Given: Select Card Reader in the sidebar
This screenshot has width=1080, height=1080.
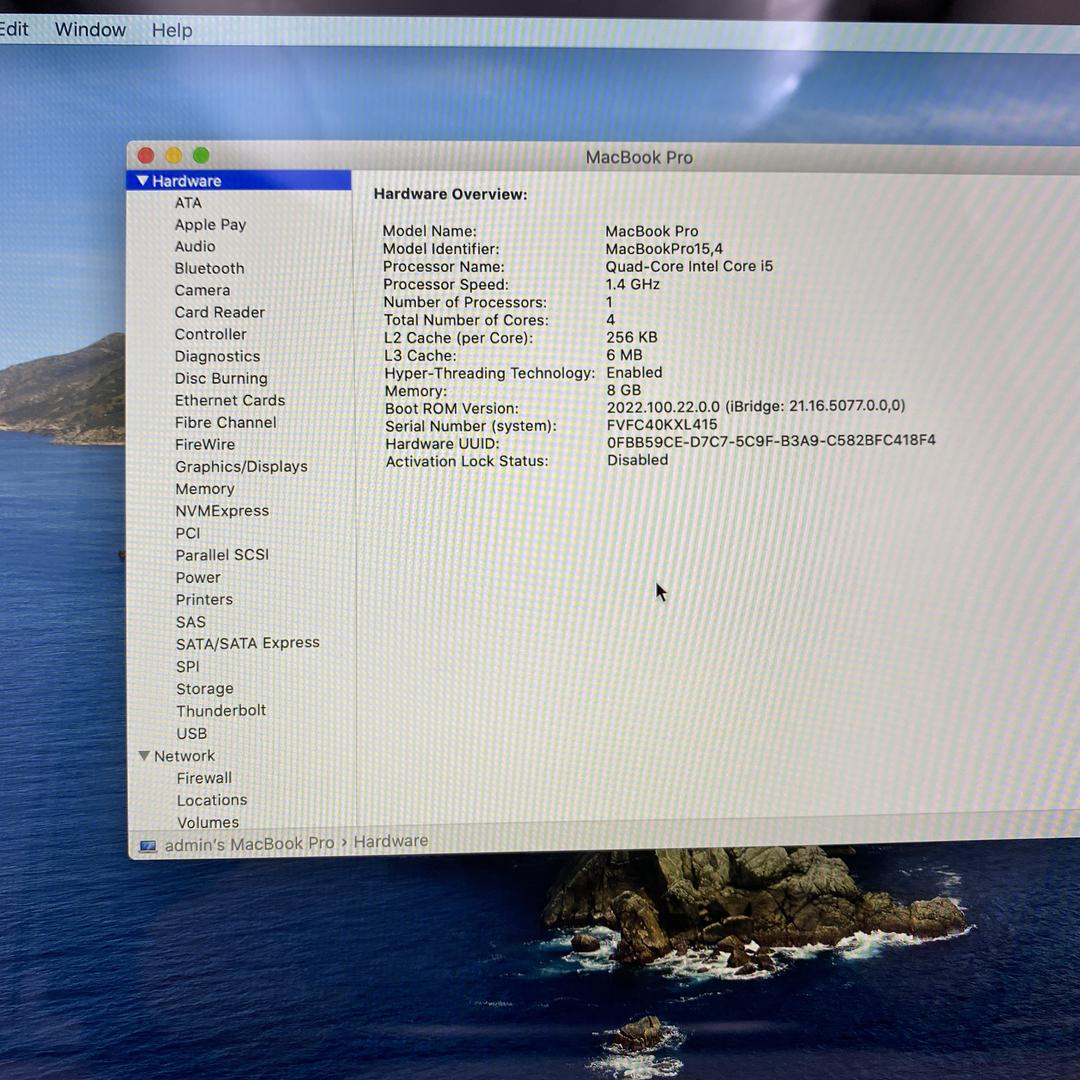Looking at the screenshot, I should [220, 312].
